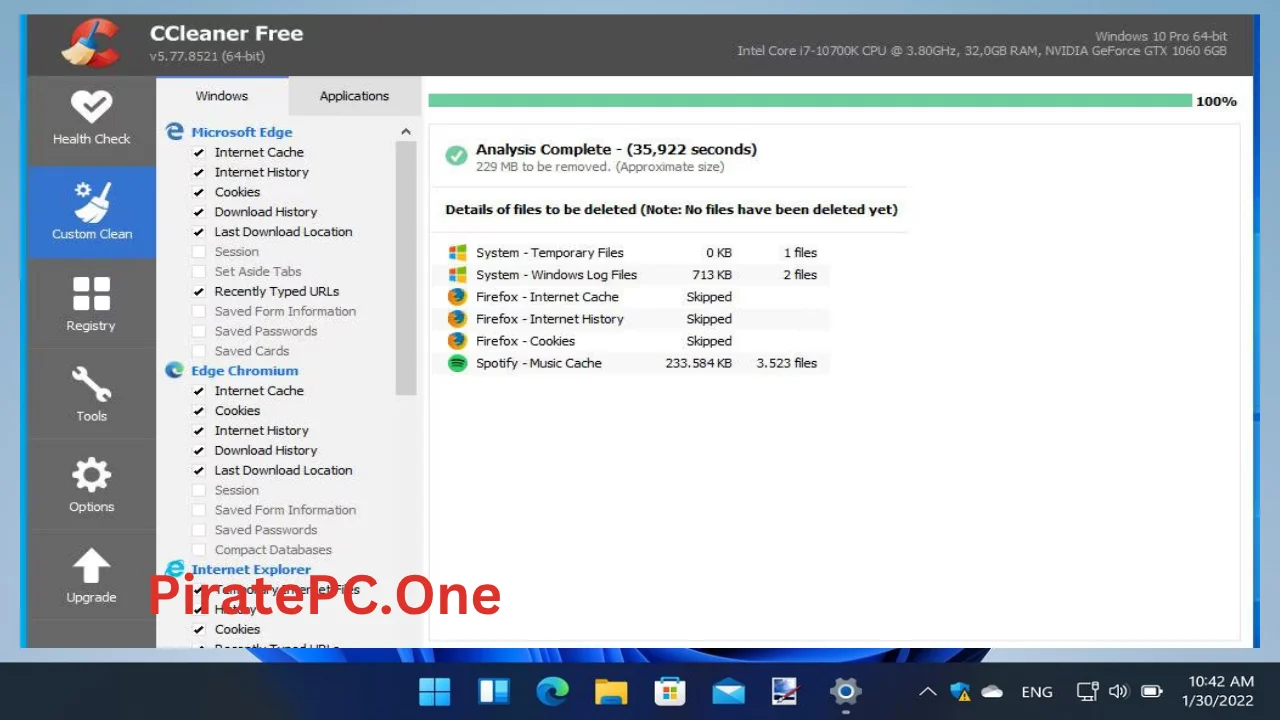Screen dimensions: 1280x720
Task: Click the Windows Security shield tray icon
Action: coord(960,691)
